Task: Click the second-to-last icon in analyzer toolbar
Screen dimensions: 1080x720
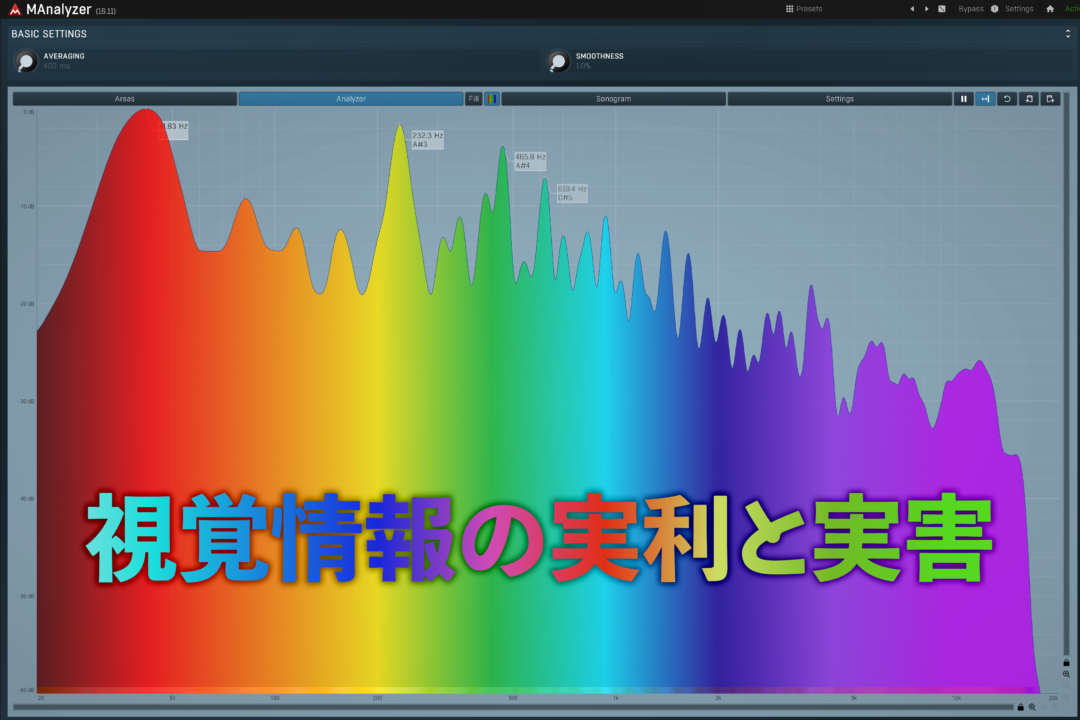Action: click(1028, 99)
